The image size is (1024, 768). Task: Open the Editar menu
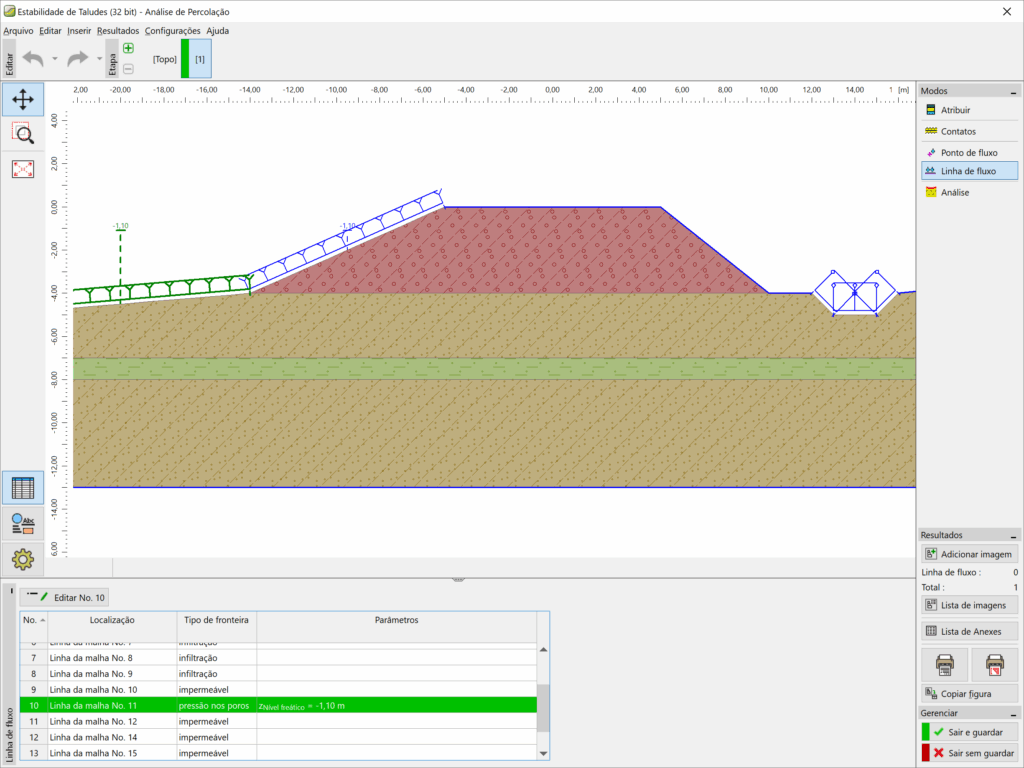click(x=50, y=31)
